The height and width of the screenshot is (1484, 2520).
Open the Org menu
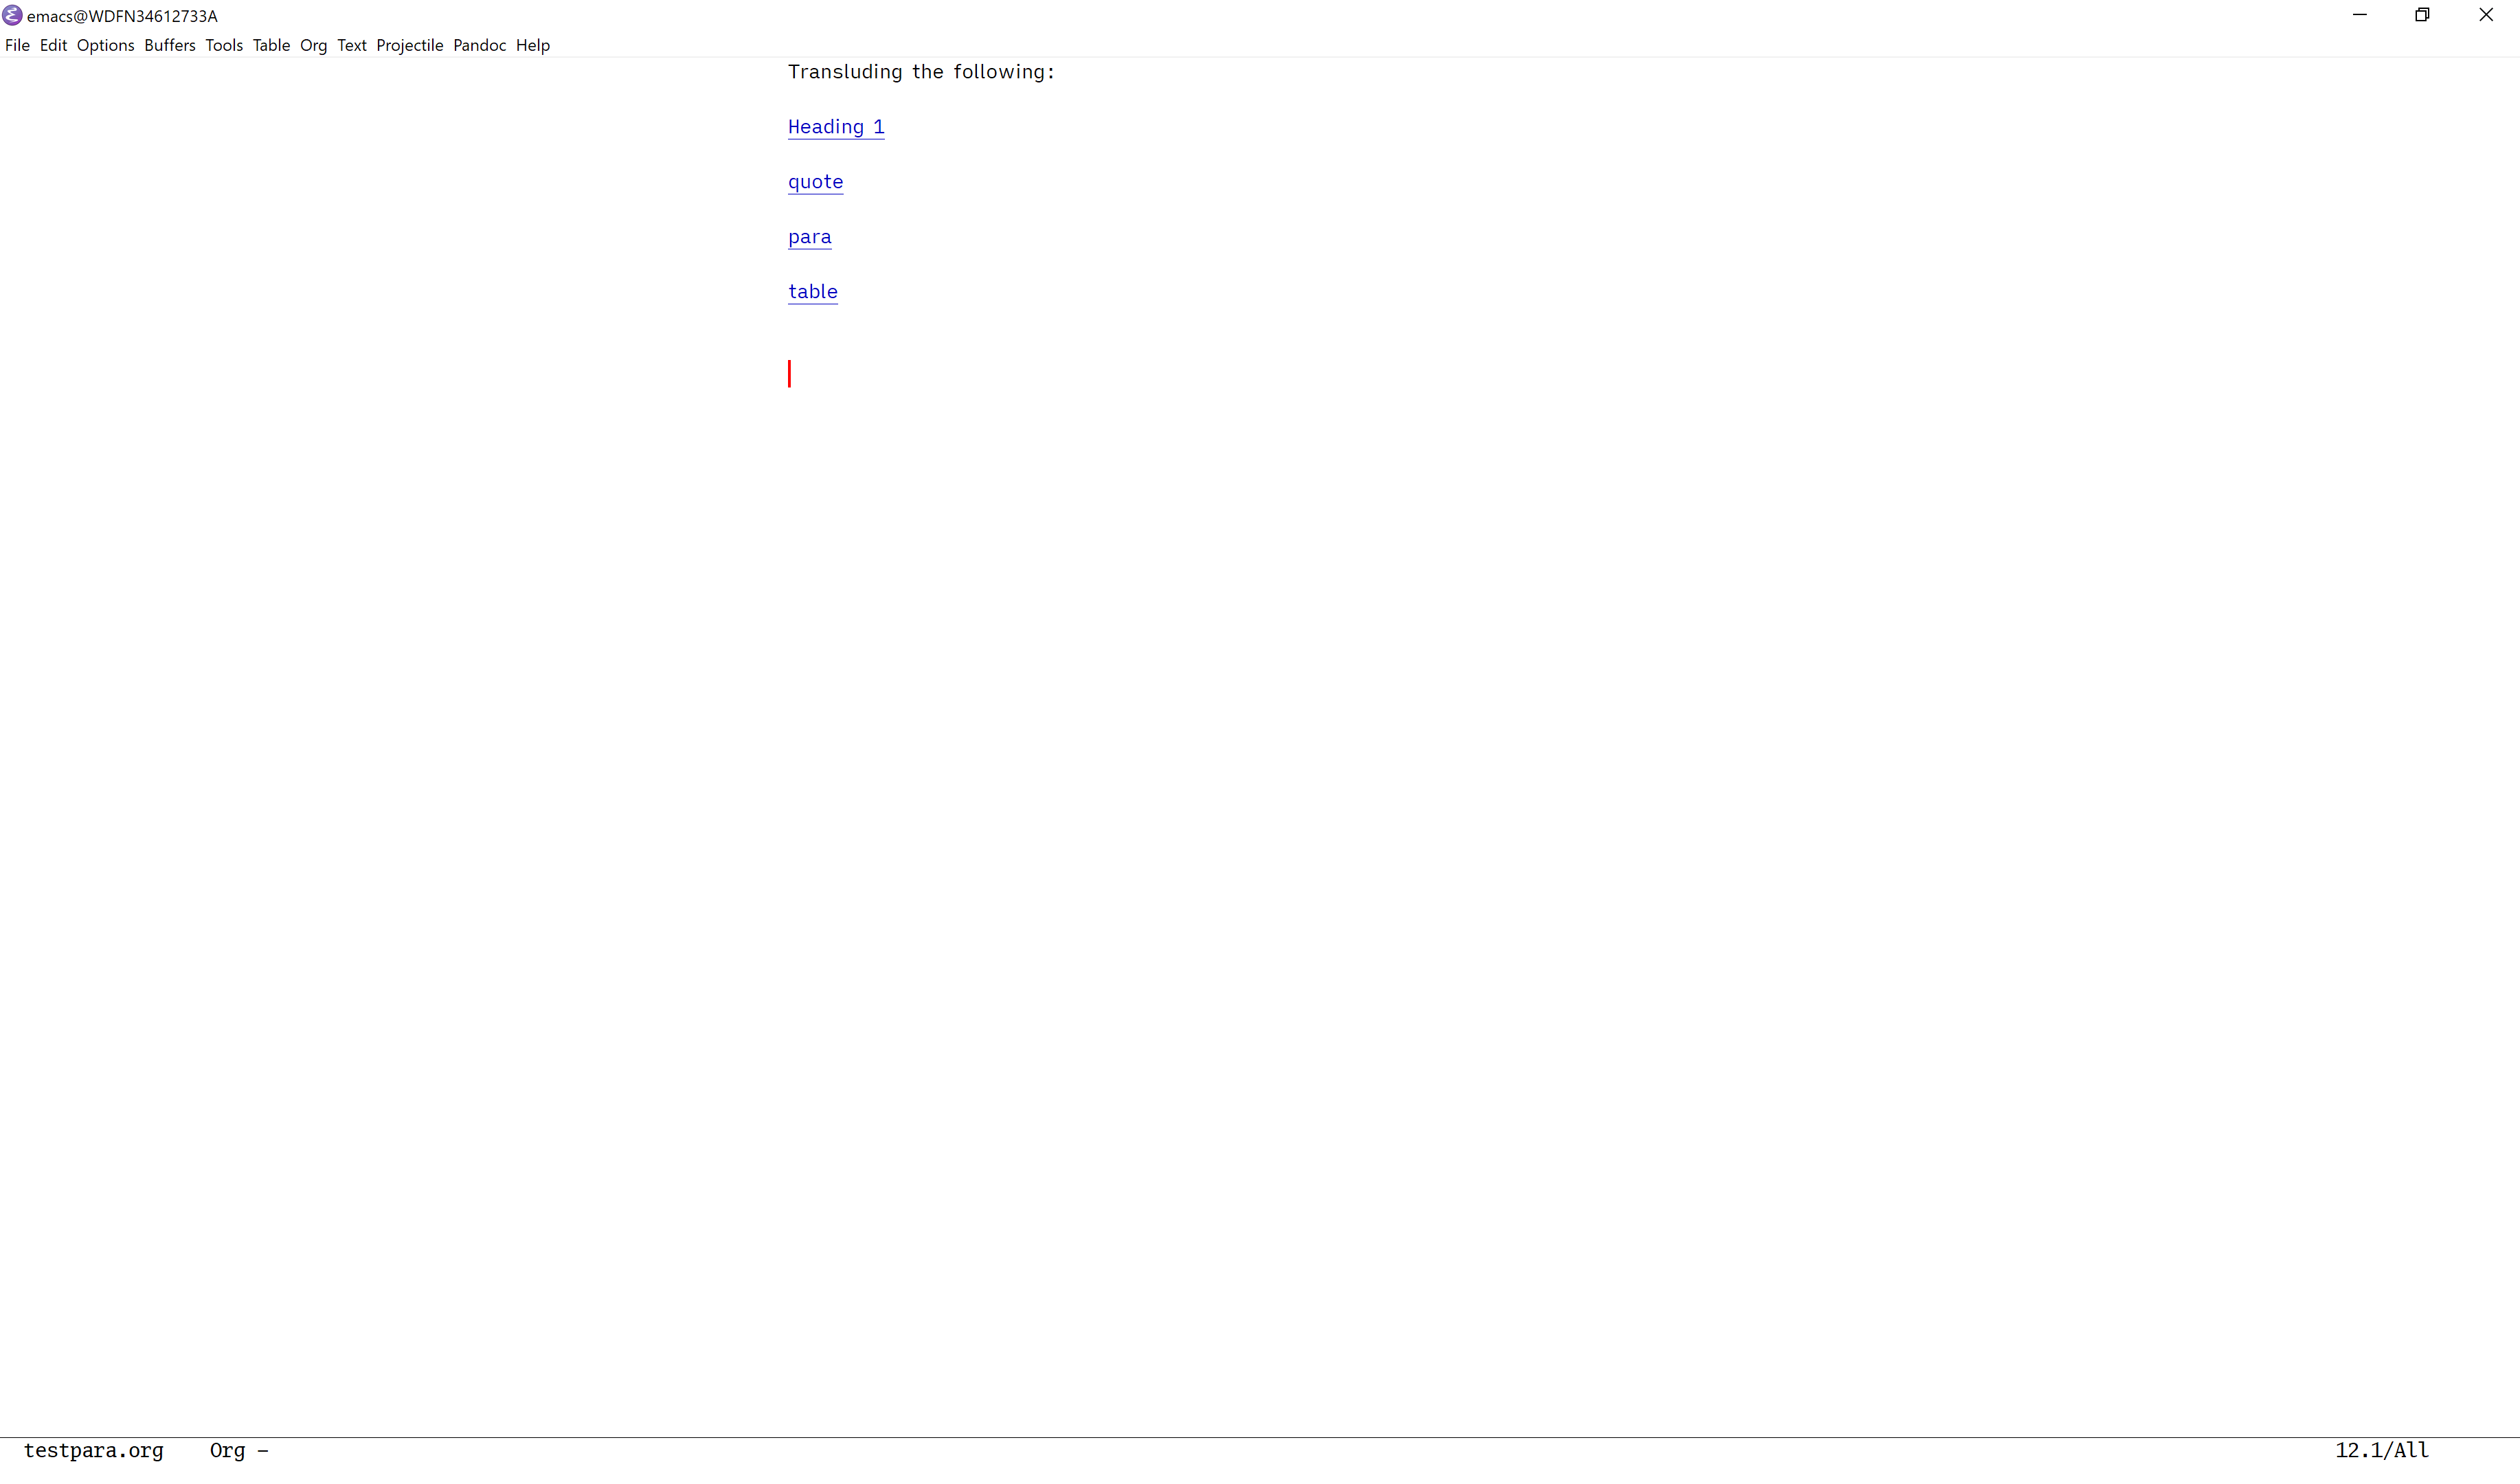pos(313,45)
